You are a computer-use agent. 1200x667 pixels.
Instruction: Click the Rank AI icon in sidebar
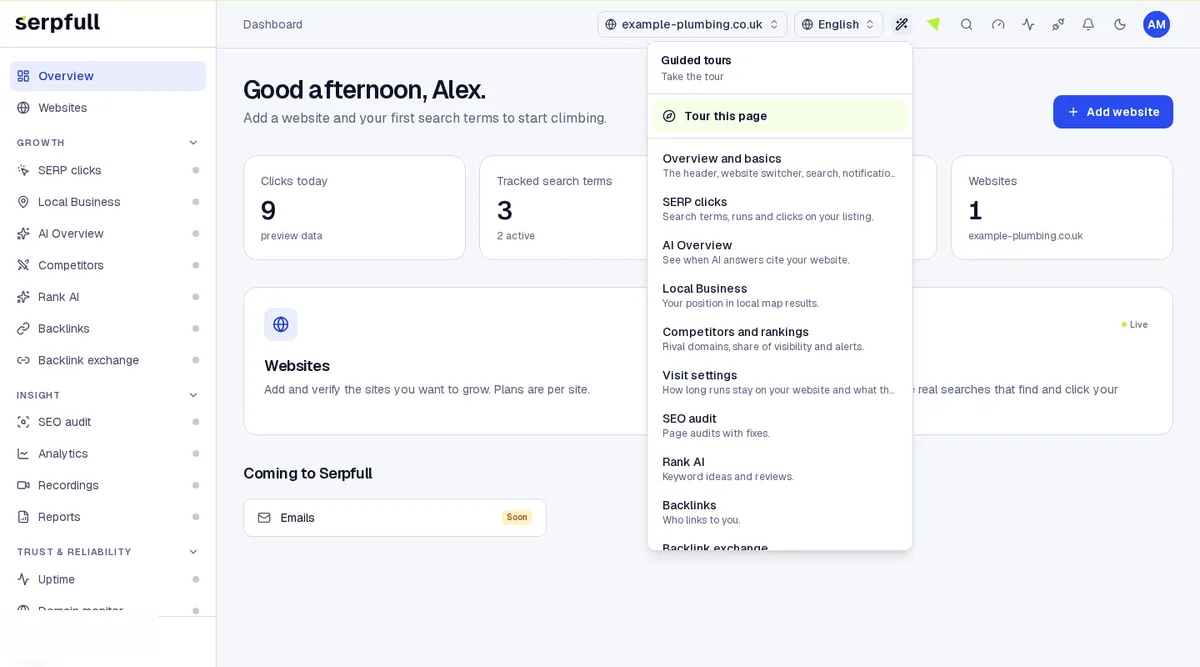(x=23, y=297)
